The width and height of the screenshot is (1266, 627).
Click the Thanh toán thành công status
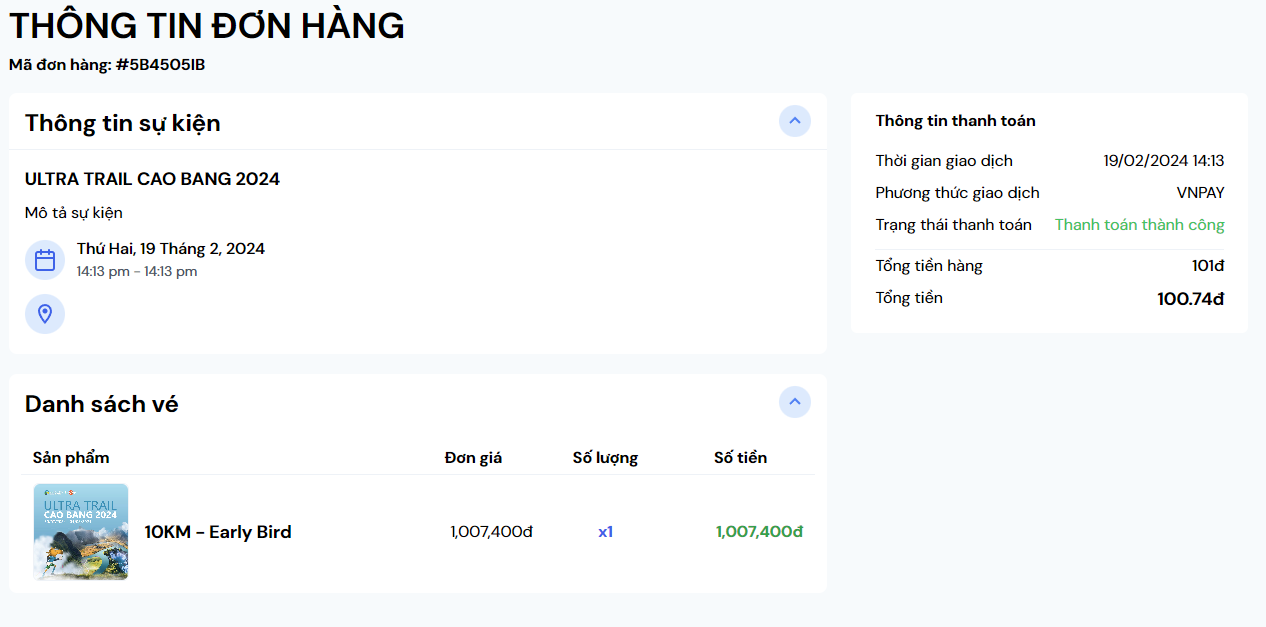click(x=1139, y=225)
